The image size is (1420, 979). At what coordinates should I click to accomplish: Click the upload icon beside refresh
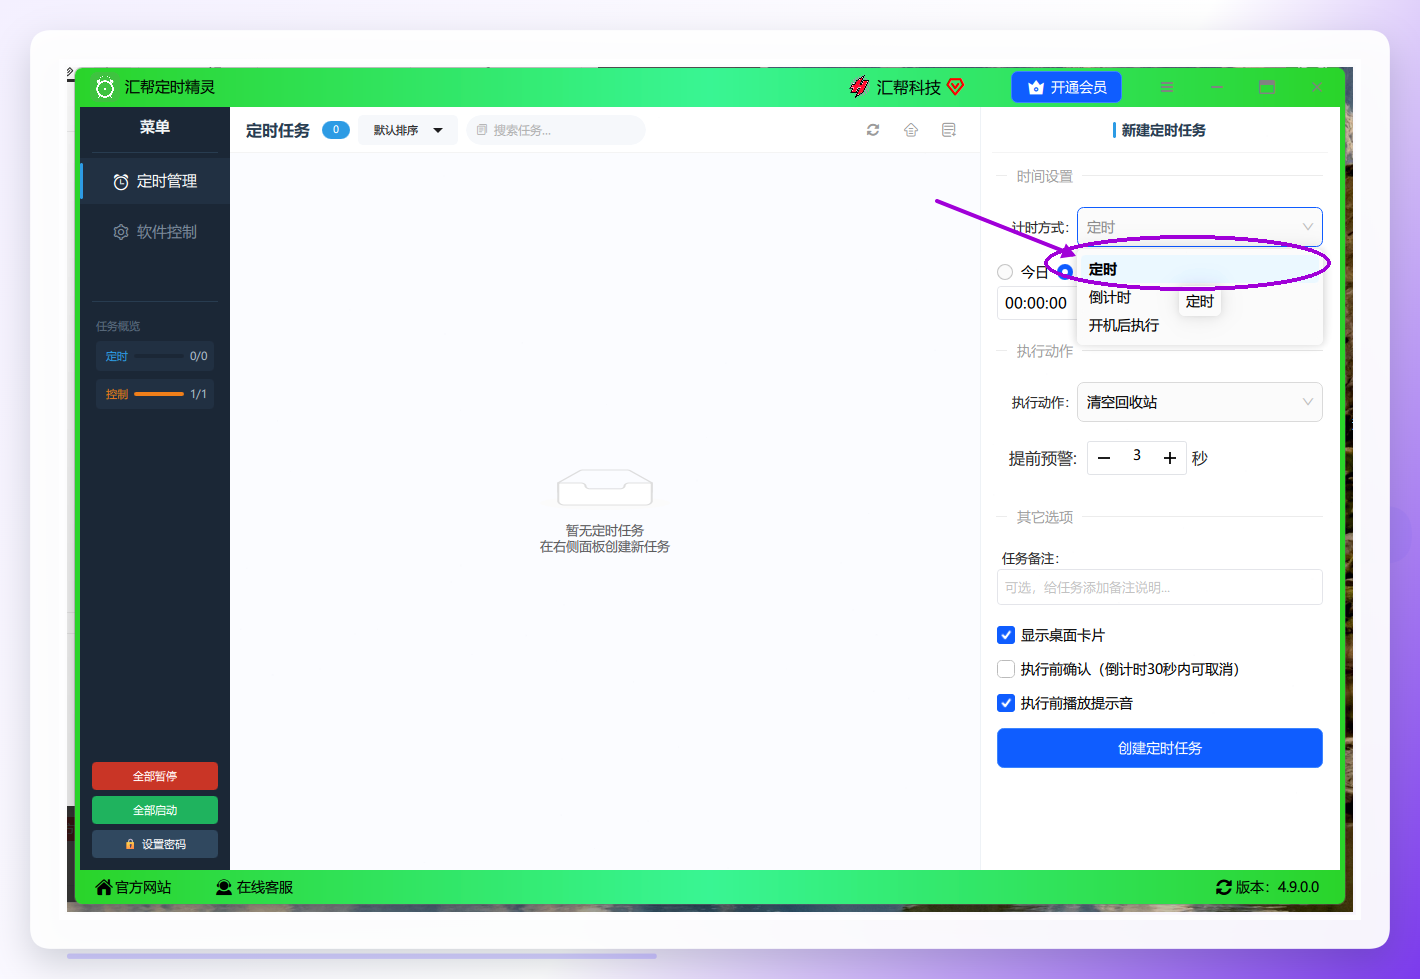911,130
